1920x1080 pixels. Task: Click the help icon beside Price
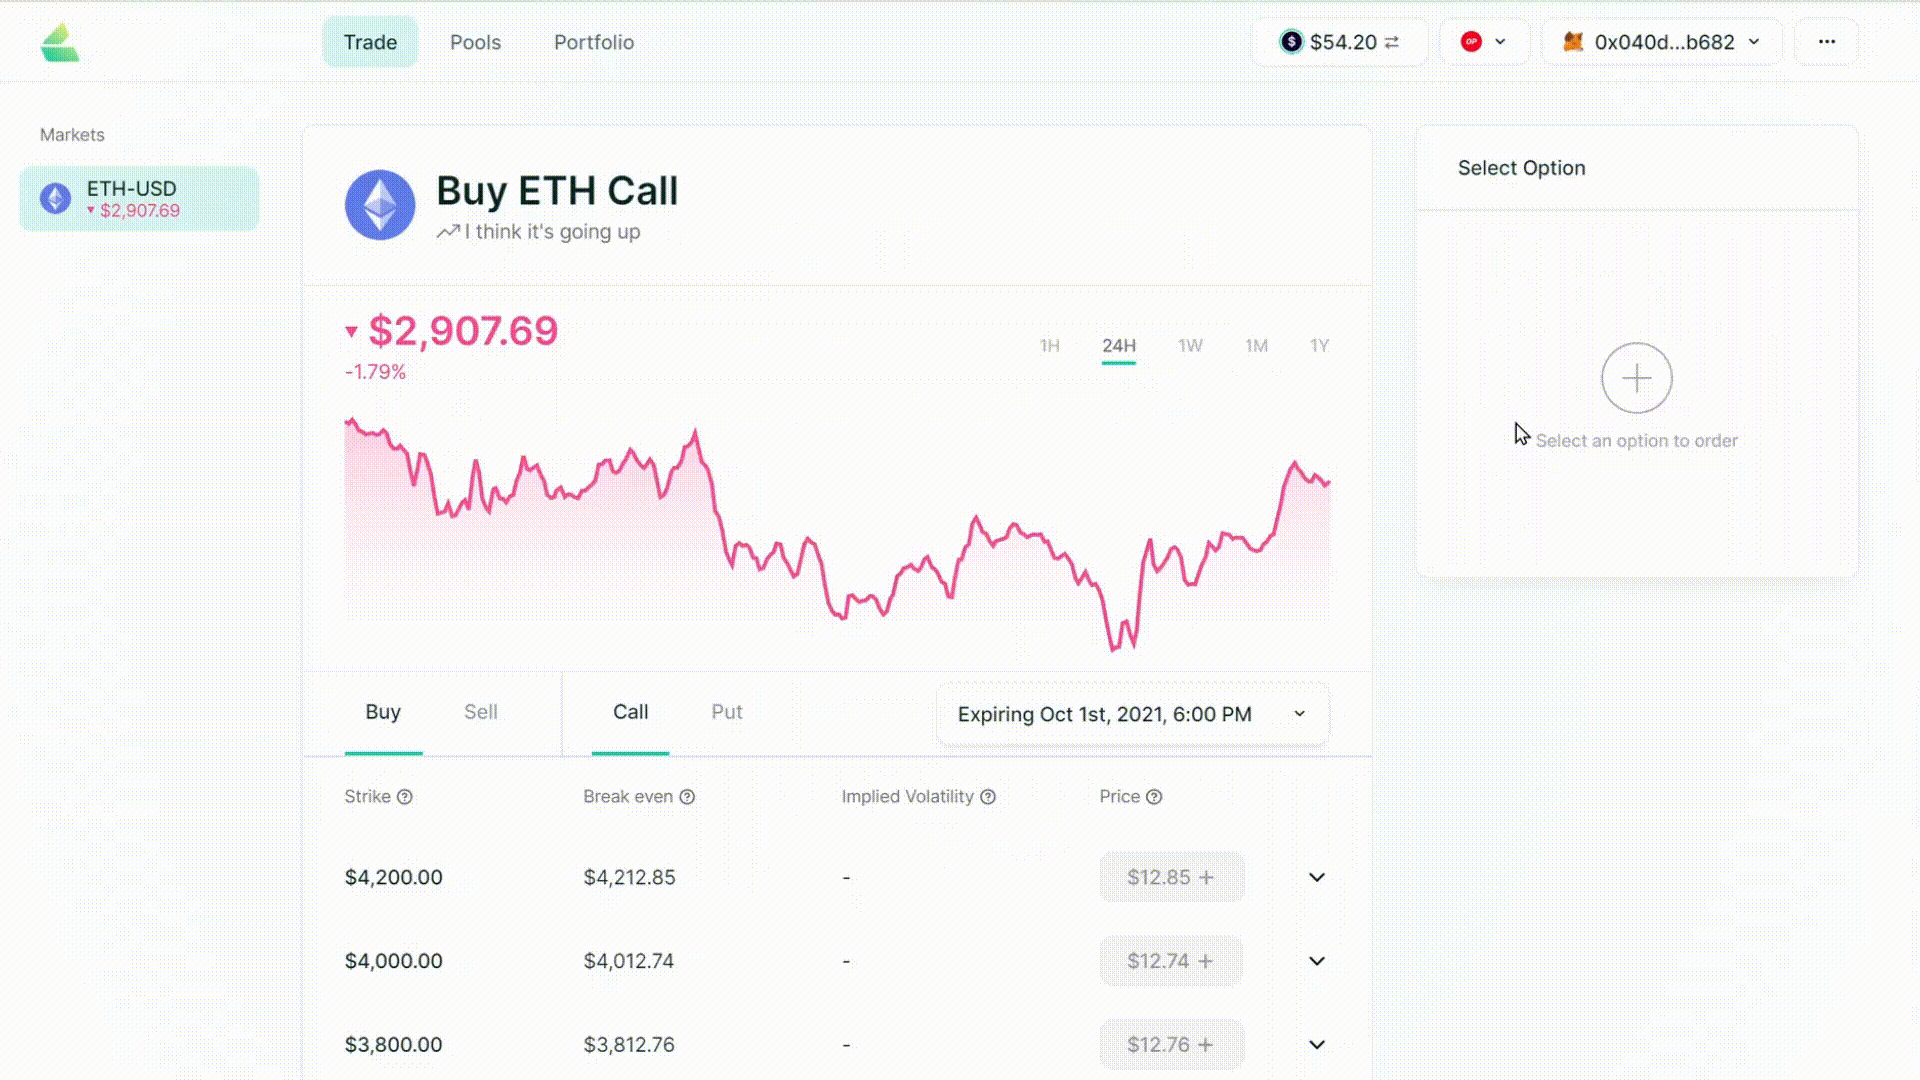(1154, 797)
